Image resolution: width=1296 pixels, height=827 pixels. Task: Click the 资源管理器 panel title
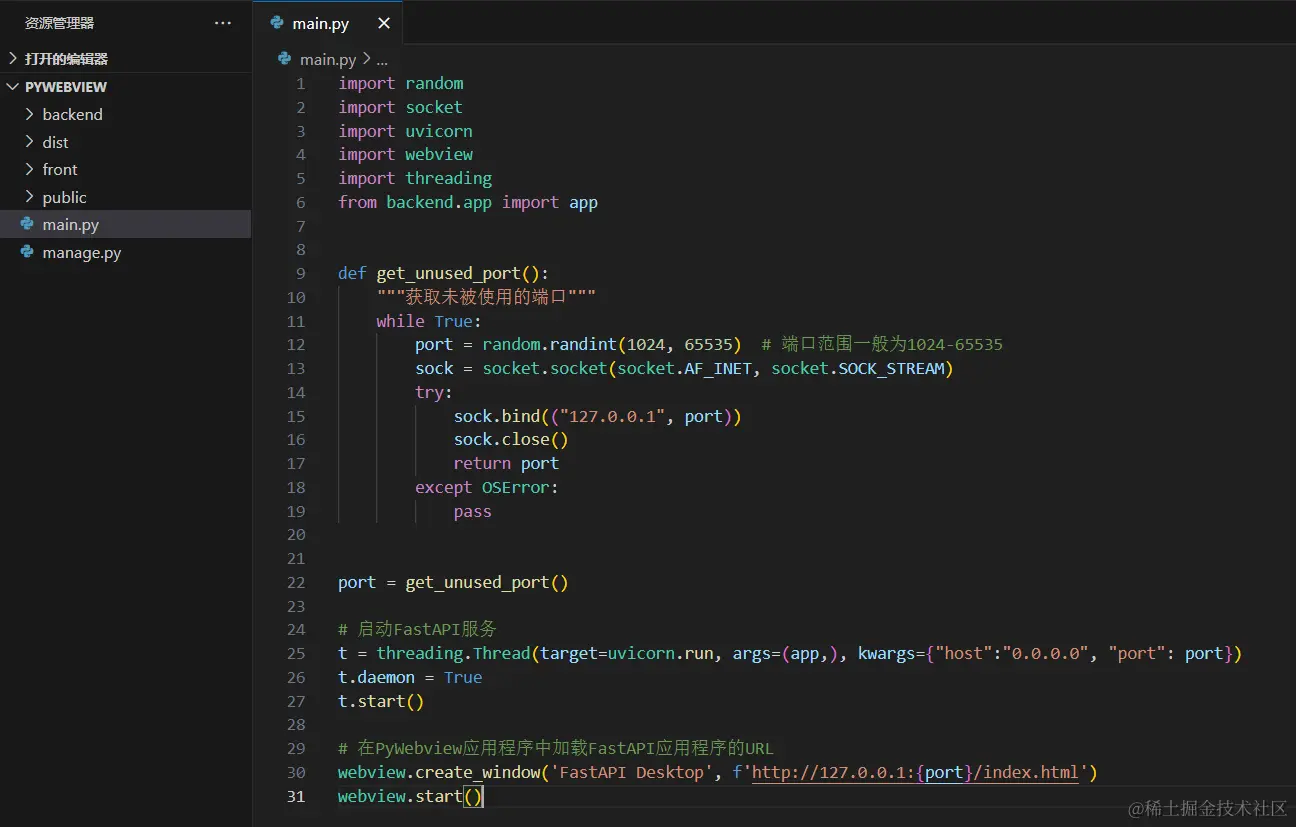tap(60, 23)
